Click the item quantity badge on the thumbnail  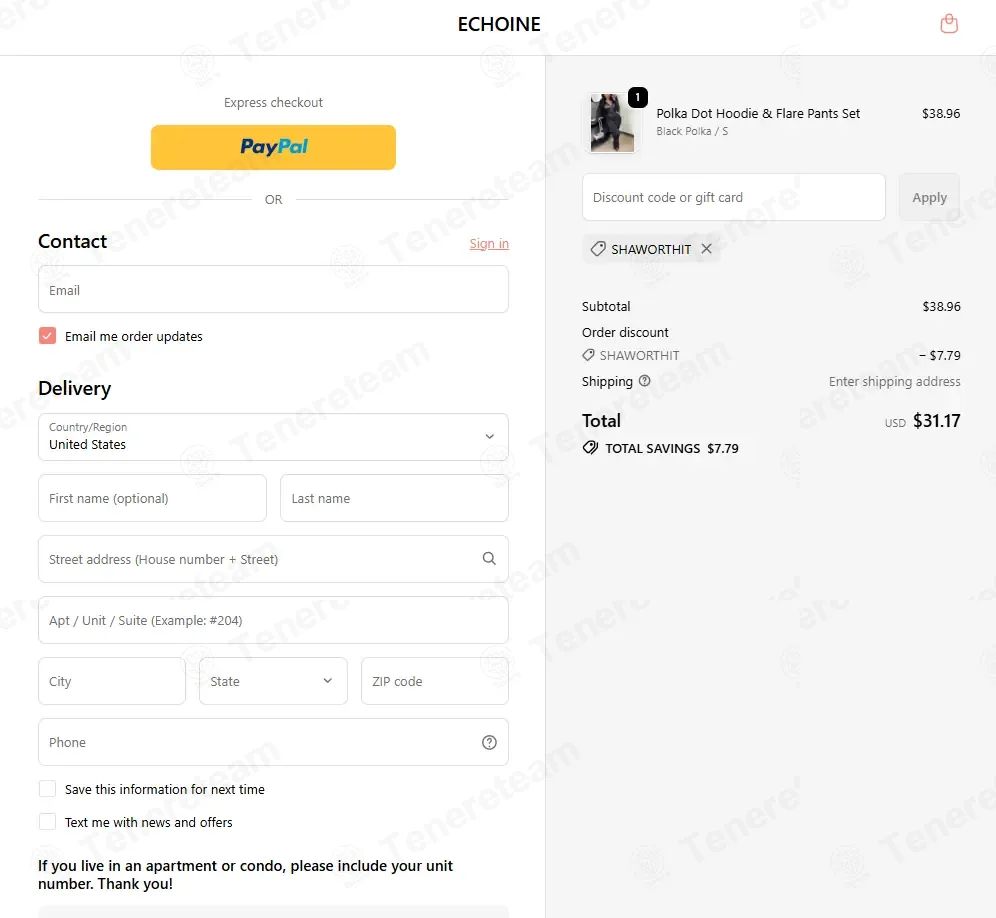coord(638,97)
